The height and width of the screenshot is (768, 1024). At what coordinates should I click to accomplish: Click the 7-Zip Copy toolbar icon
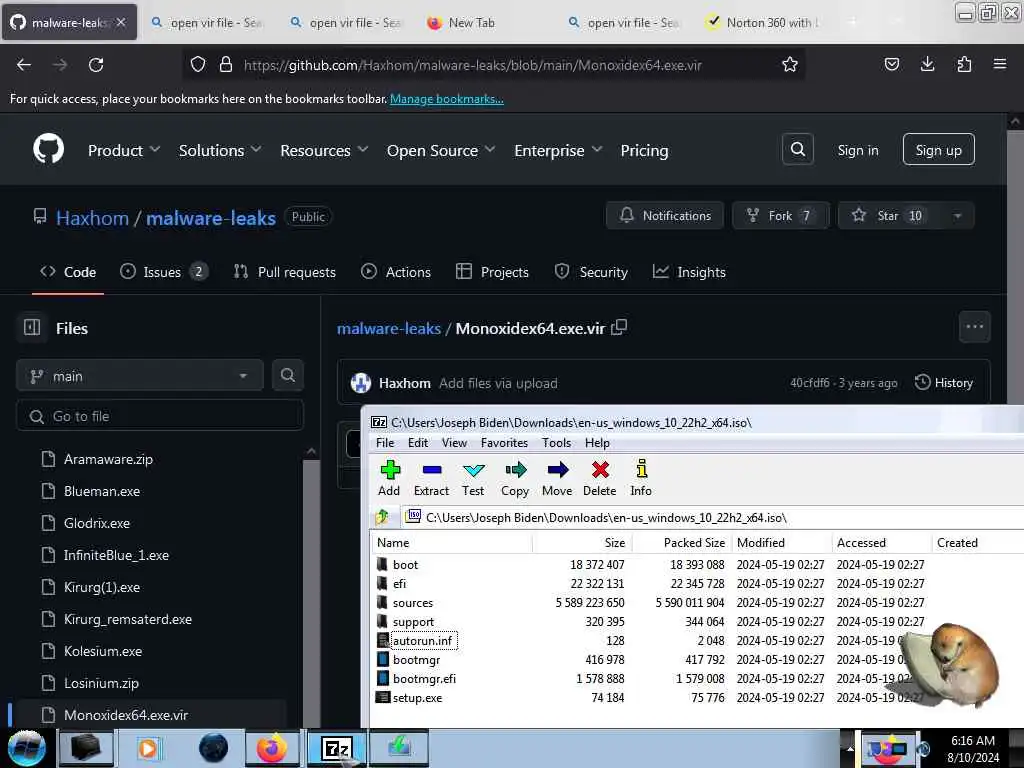click(x=515, y=470)
